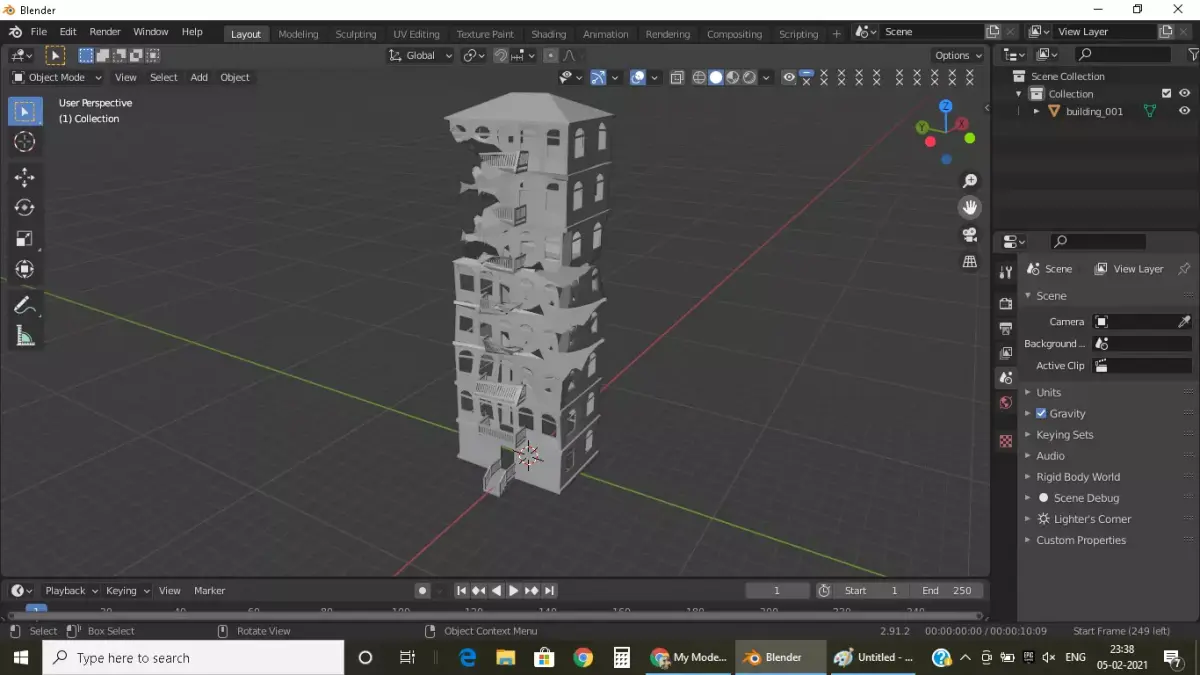This screenshot has width=1200, height=675.
Task: Hide building_001 with its eye icon
Action: point(1185,111)
